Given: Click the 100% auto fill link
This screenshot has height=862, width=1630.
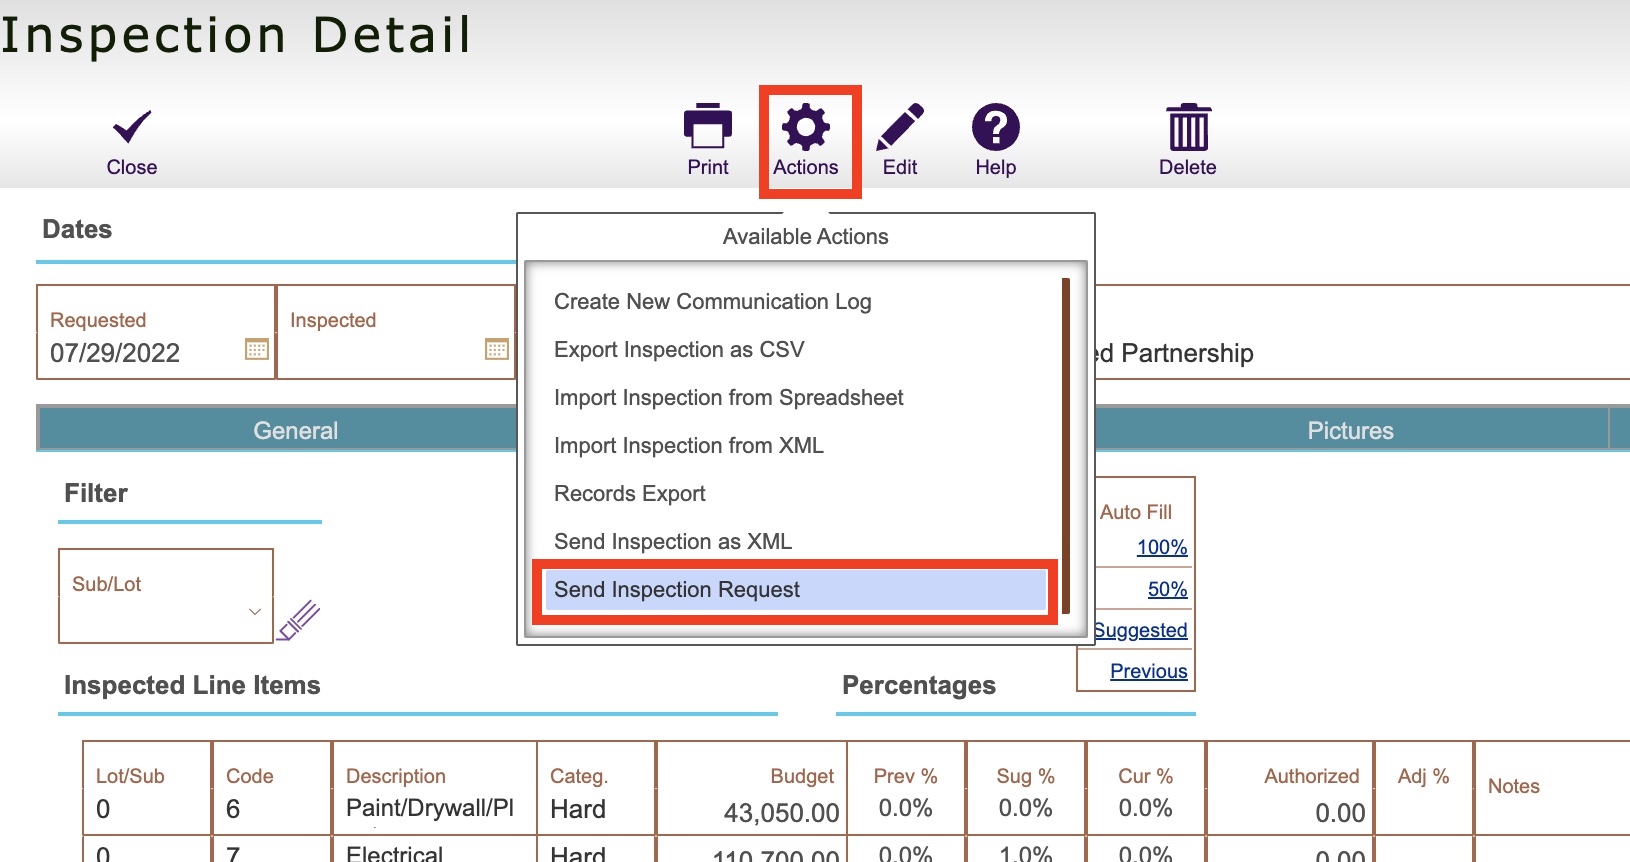Looking at the screenshot, I should [1161, 547].
